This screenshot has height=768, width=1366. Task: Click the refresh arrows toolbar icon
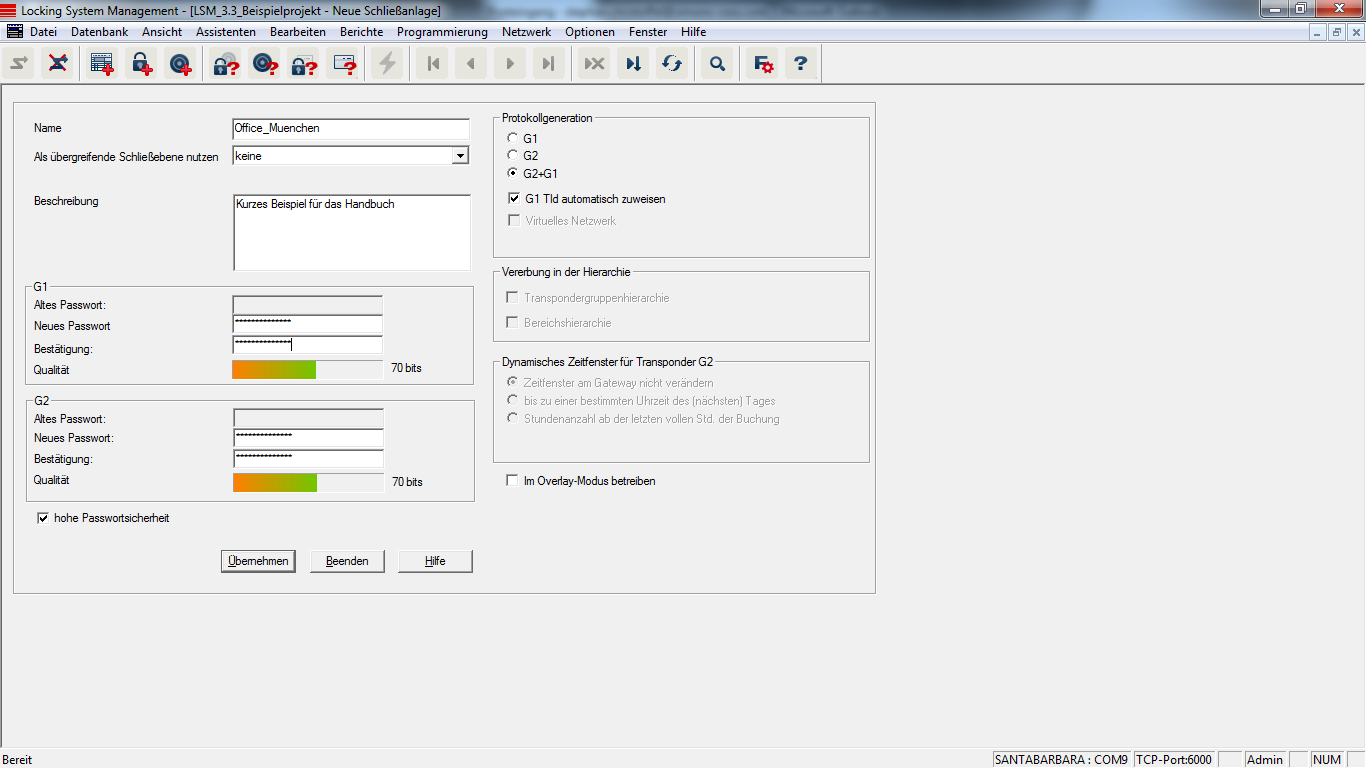click(x=672, y=64)
